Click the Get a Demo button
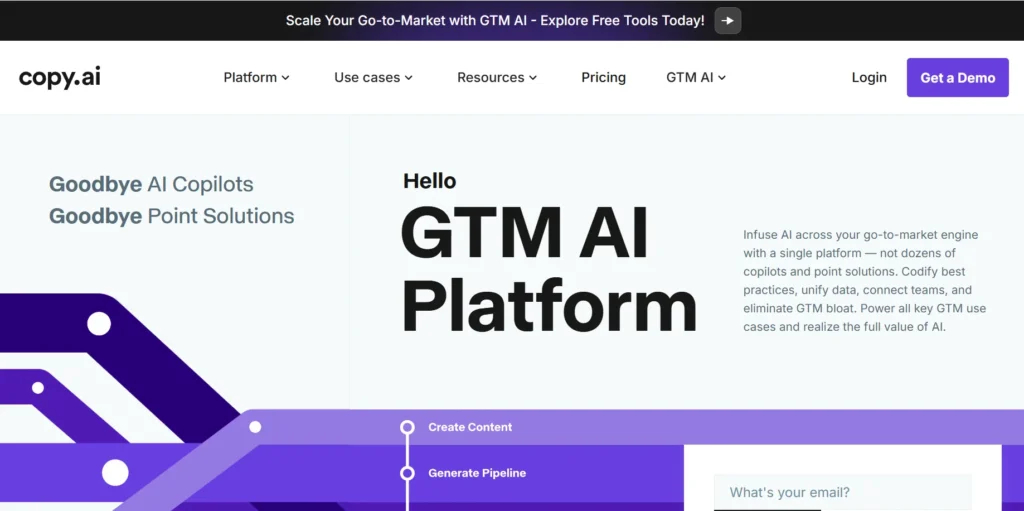This screenshot has height=511, width=1024. (957, 78)
